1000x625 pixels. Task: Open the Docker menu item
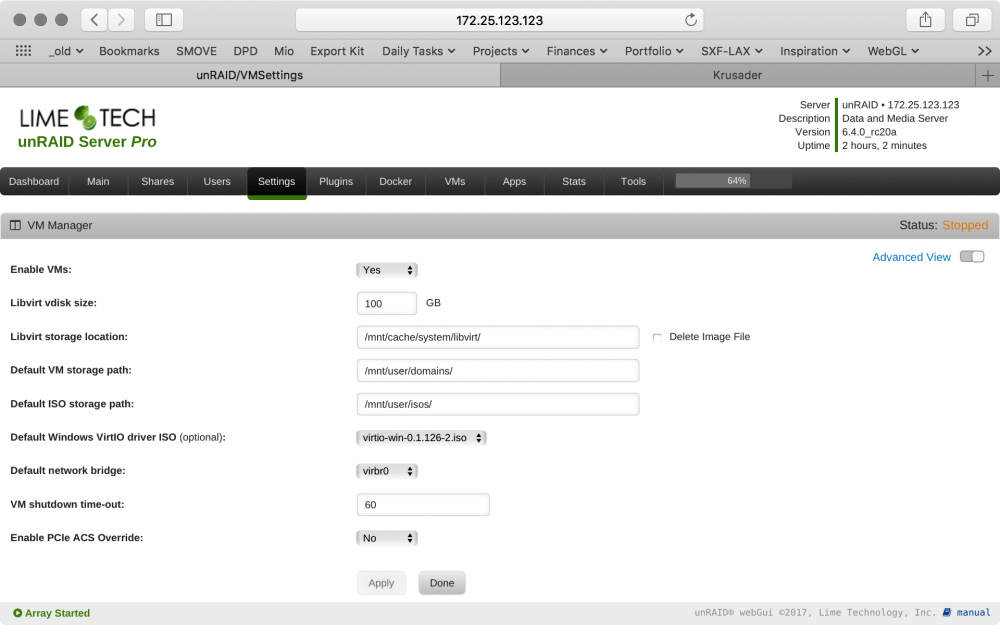[395, 181]
